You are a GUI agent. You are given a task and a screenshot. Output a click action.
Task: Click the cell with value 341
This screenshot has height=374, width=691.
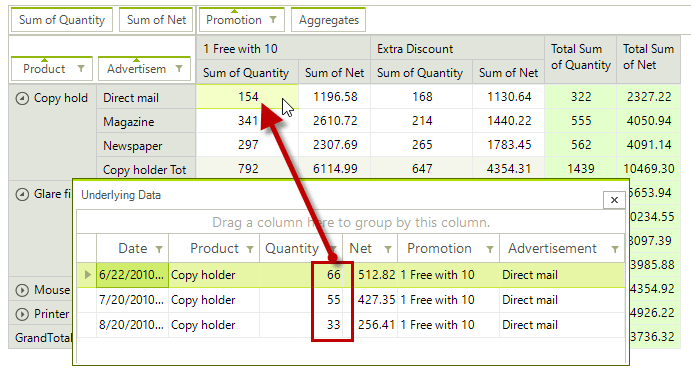(247, 121)
